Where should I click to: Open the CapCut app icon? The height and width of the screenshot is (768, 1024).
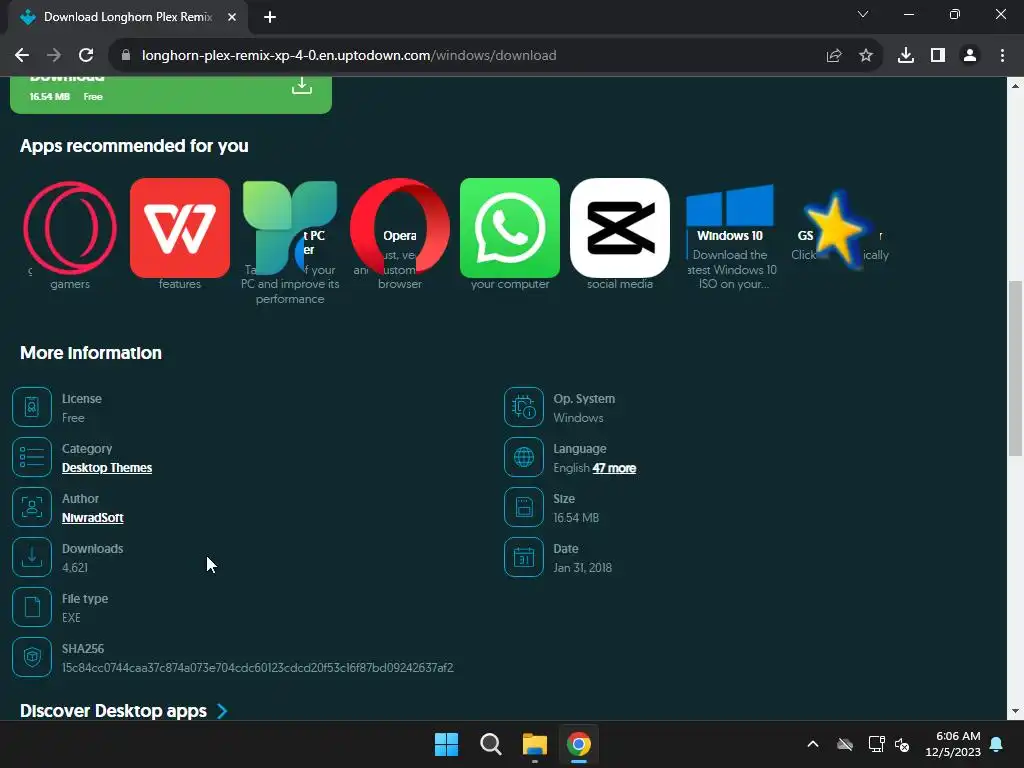tap(620, 228)
